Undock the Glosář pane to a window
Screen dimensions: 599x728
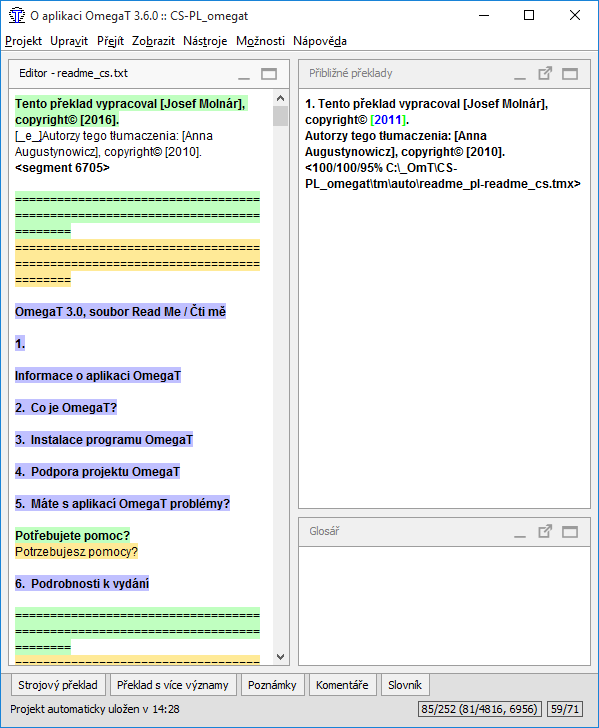click(x=545, y=531)
